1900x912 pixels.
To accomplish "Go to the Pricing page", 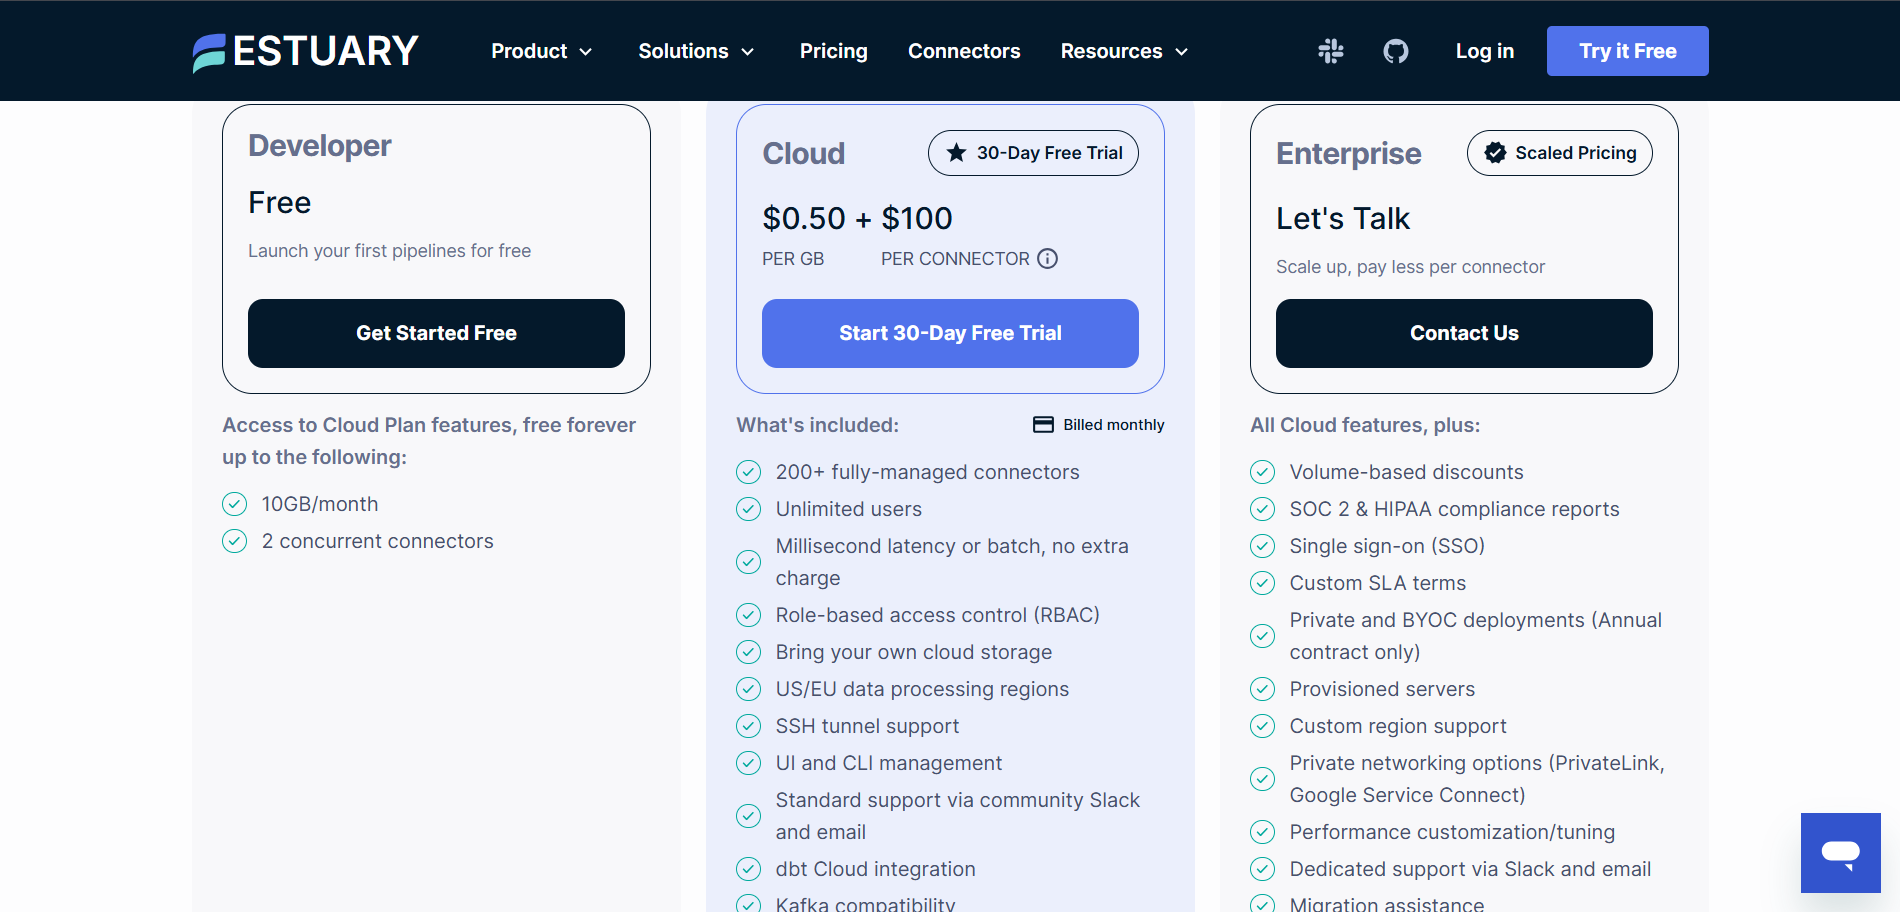I will pos(834,51).
